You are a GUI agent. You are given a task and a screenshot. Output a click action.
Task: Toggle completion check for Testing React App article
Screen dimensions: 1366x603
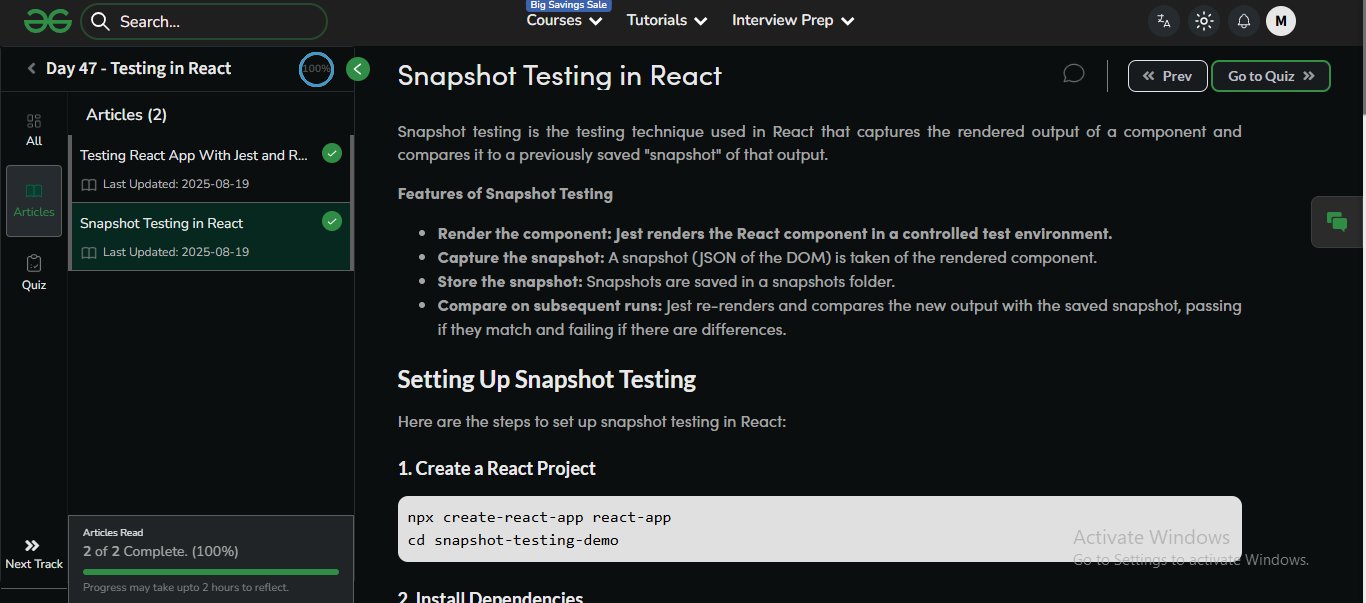pyautogui.click(x=332, y=154)
